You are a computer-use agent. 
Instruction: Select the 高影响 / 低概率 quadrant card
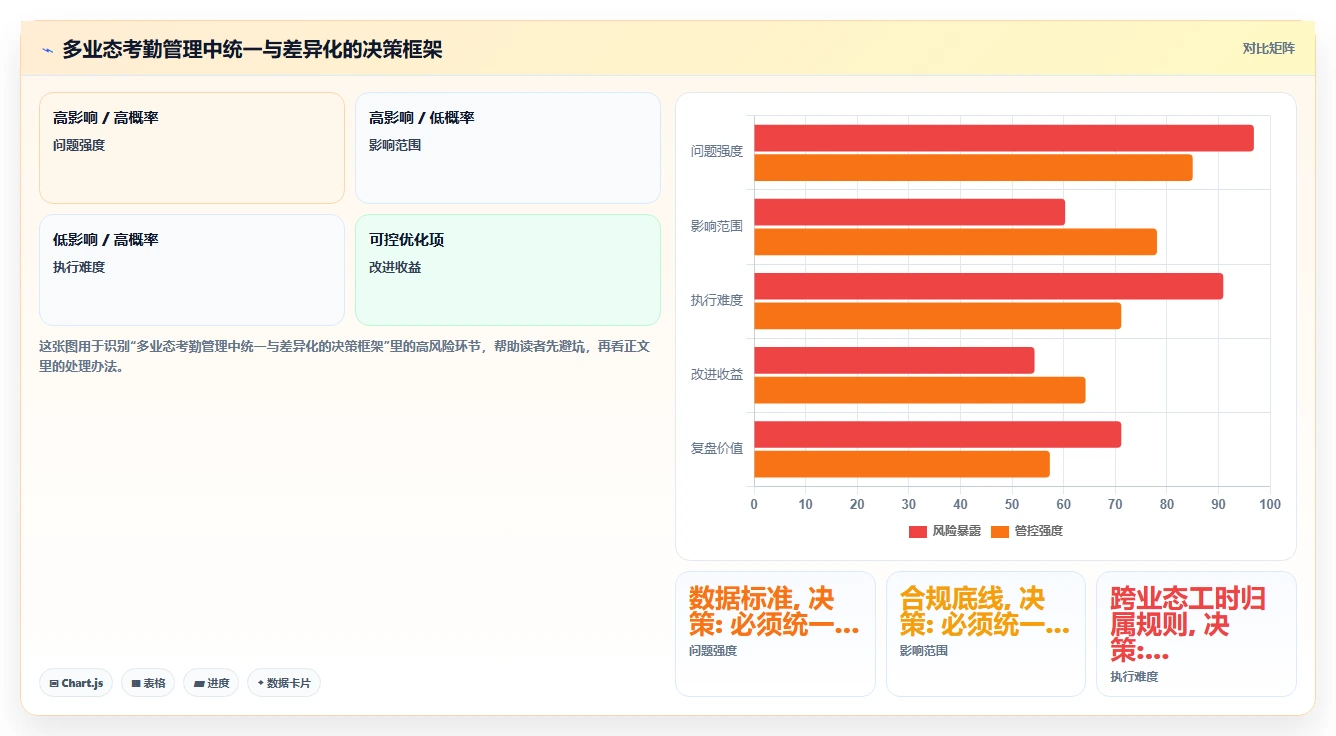pyautogui.click(x=508, y=148)
